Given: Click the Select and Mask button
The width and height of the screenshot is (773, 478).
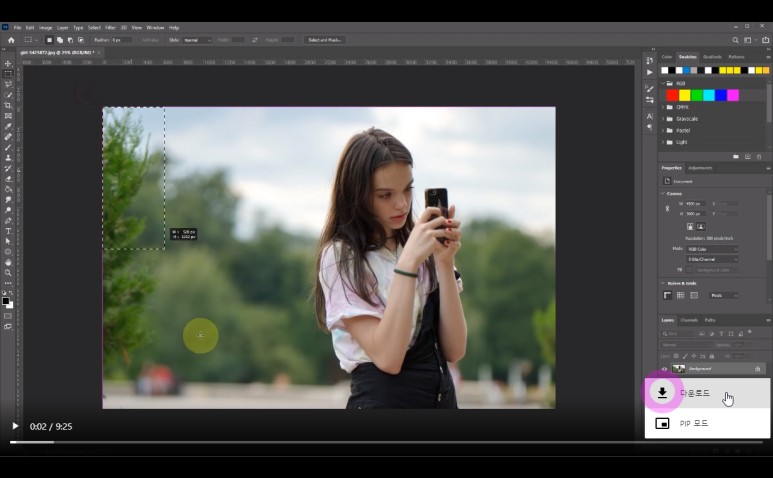Looking at the screenshot, I should tap(324, 40).
